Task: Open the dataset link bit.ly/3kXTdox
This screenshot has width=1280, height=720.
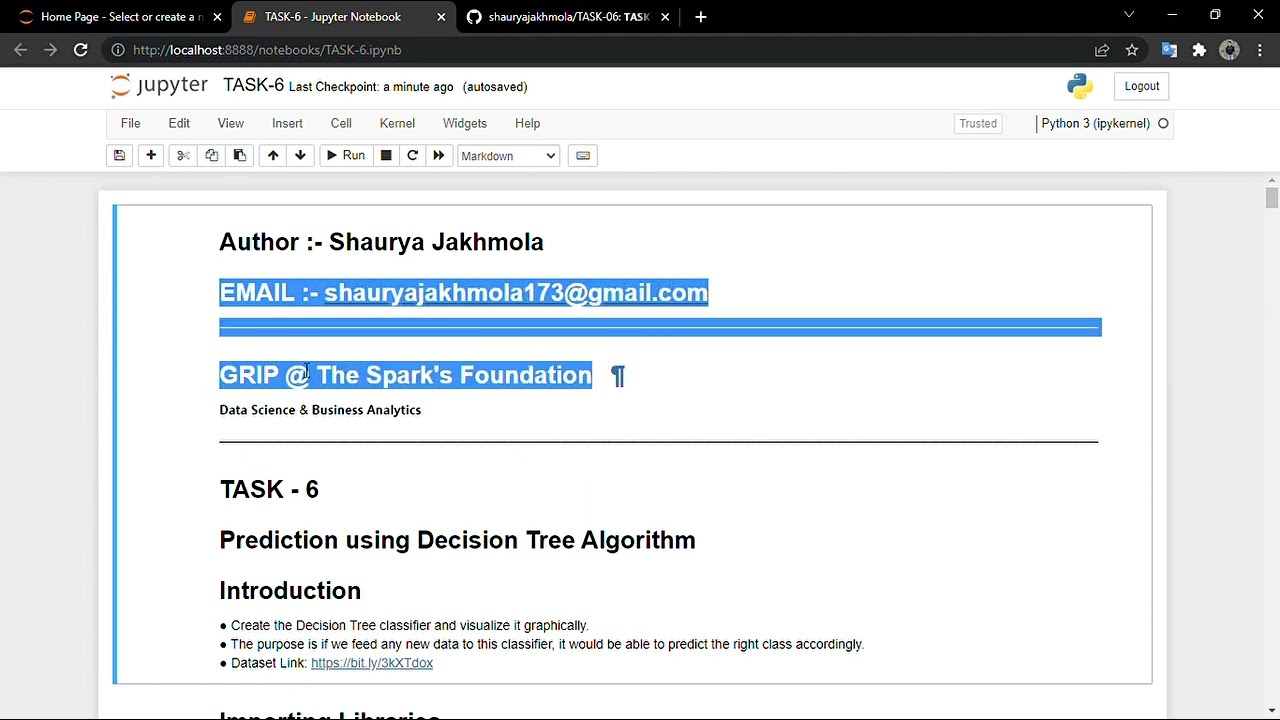Action: point(372,663)
